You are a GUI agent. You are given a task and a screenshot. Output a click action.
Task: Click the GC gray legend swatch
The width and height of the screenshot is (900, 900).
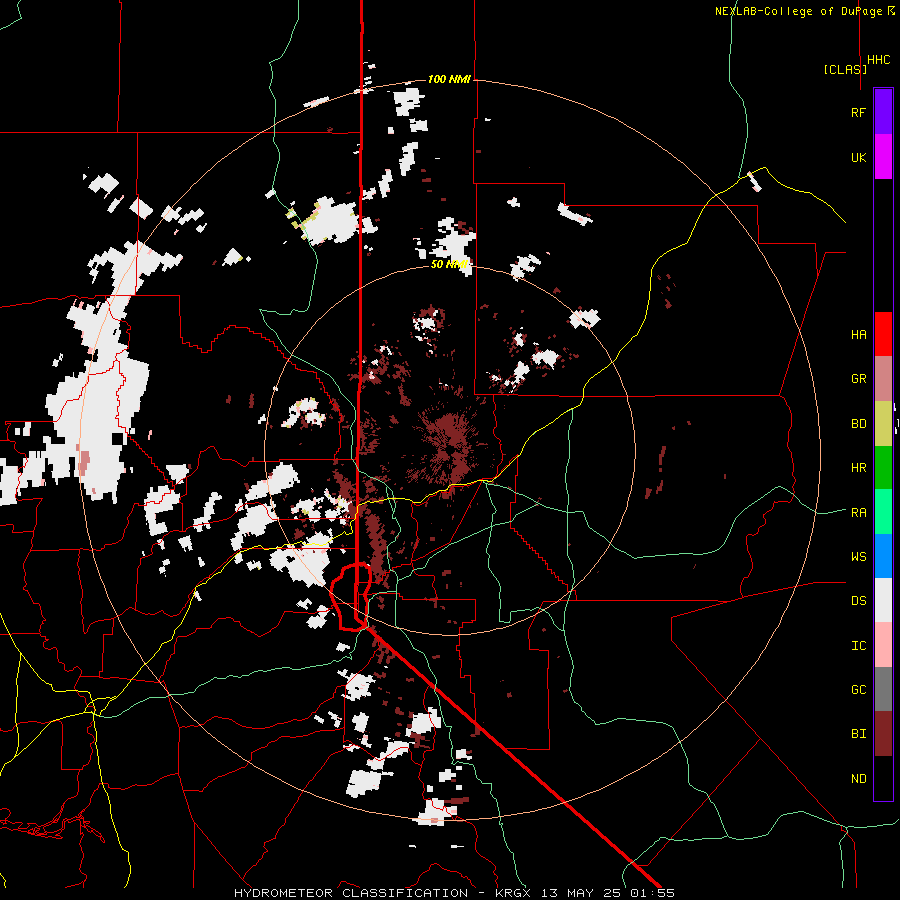pyautogui.click(x=883, y=689)
